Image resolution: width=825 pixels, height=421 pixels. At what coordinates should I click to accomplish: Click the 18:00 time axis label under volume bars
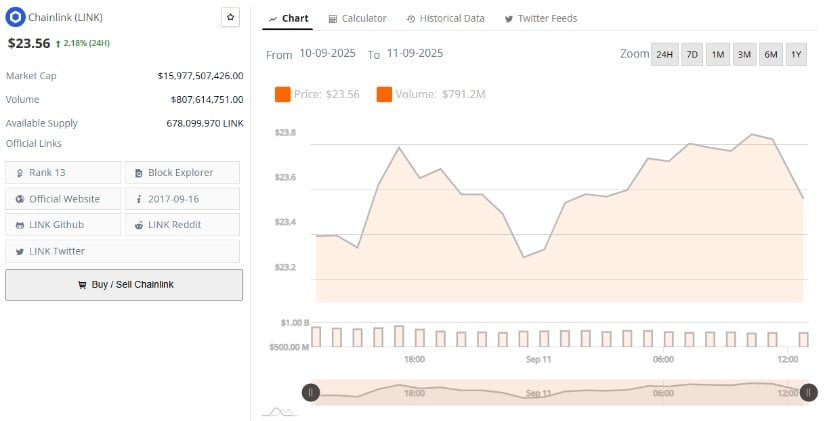coord(414,359)
